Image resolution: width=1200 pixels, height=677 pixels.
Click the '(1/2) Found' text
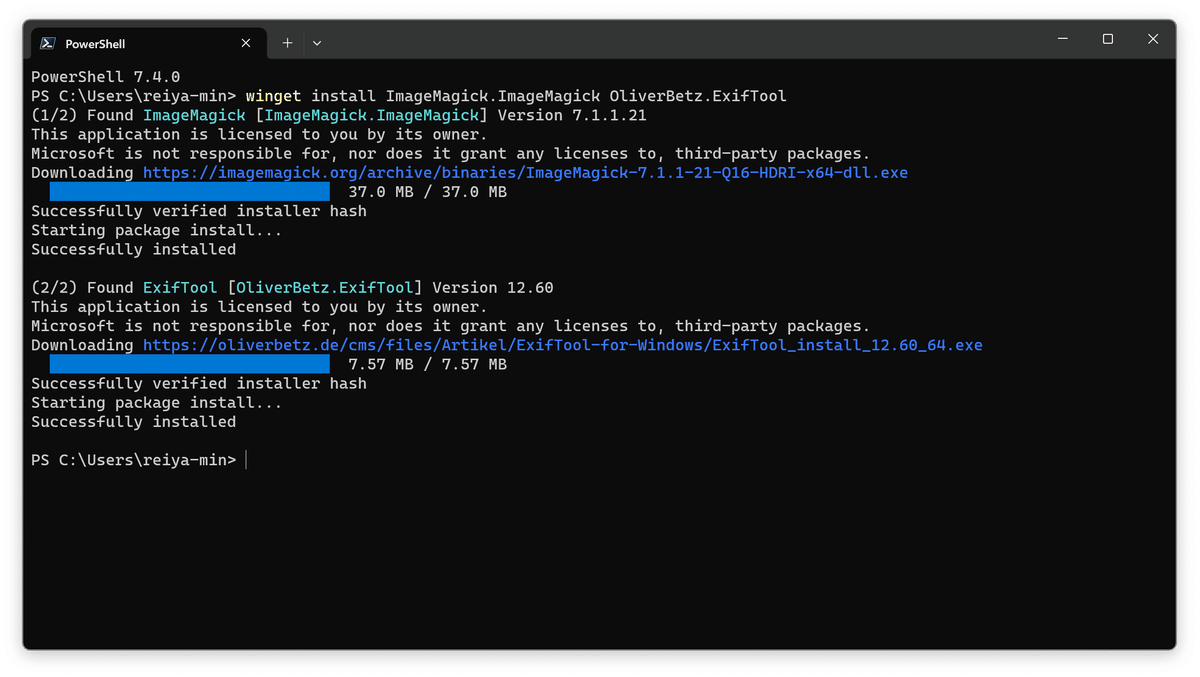pyautogui.click(x=82, y=115)
